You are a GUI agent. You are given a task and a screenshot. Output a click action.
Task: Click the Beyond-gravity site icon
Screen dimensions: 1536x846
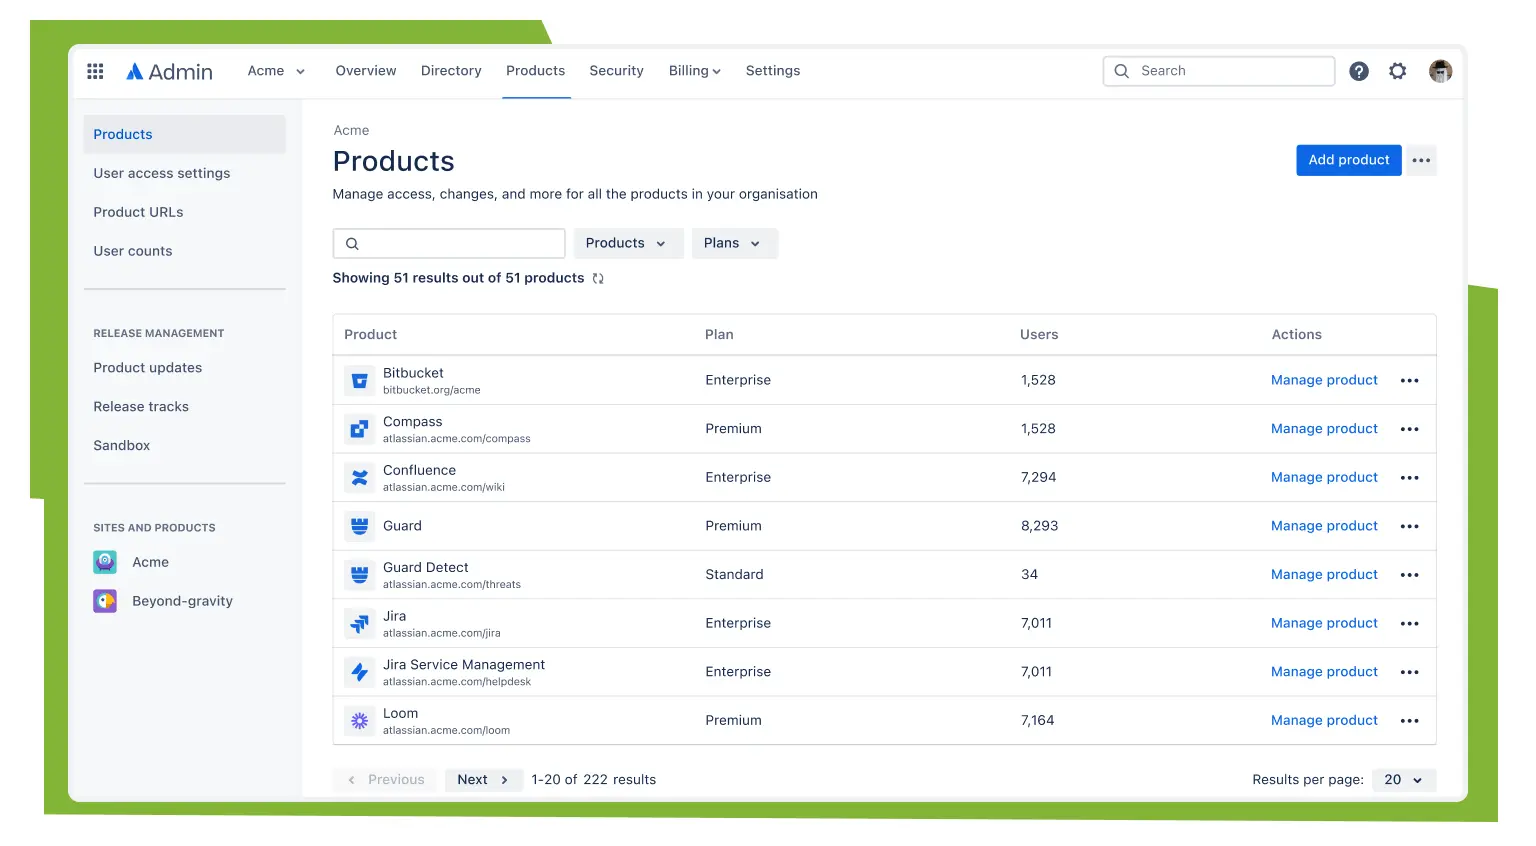(105, 601)
